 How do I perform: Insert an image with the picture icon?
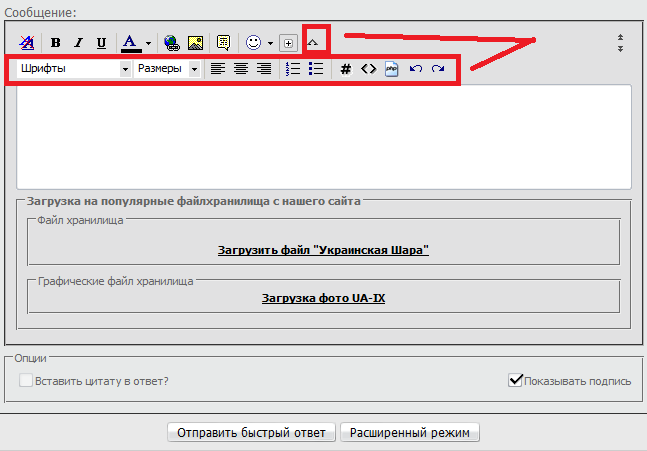195,43
